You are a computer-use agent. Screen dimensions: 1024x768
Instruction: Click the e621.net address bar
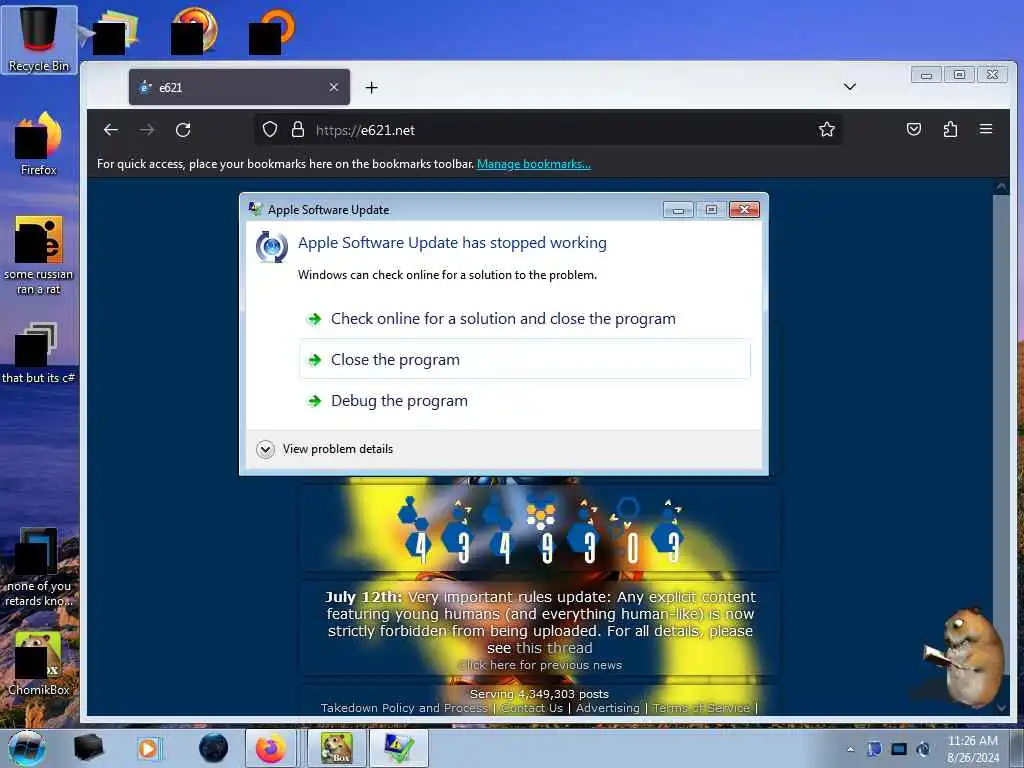click(x=549, y=130)
